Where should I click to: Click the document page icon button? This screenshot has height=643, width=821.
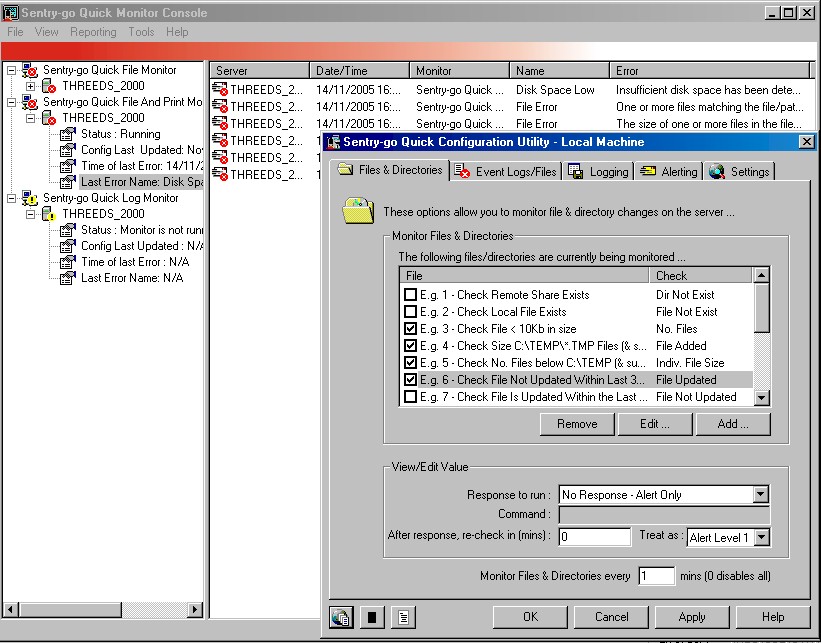click(400, 617)
